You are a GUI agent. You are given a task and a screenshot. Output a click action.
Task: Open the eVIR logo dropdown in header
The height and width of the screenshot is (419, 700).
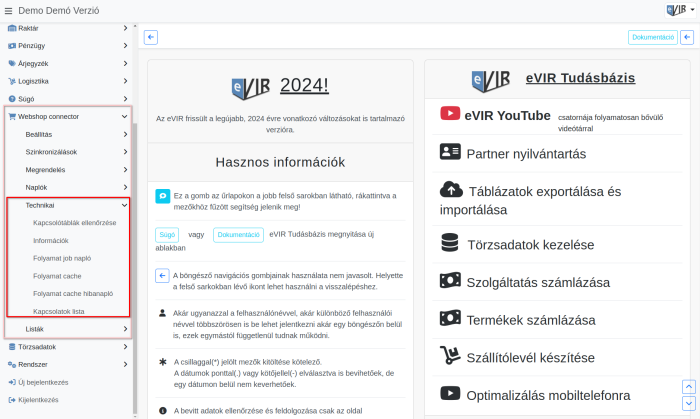pyautogui.click(x=680, y=10)
